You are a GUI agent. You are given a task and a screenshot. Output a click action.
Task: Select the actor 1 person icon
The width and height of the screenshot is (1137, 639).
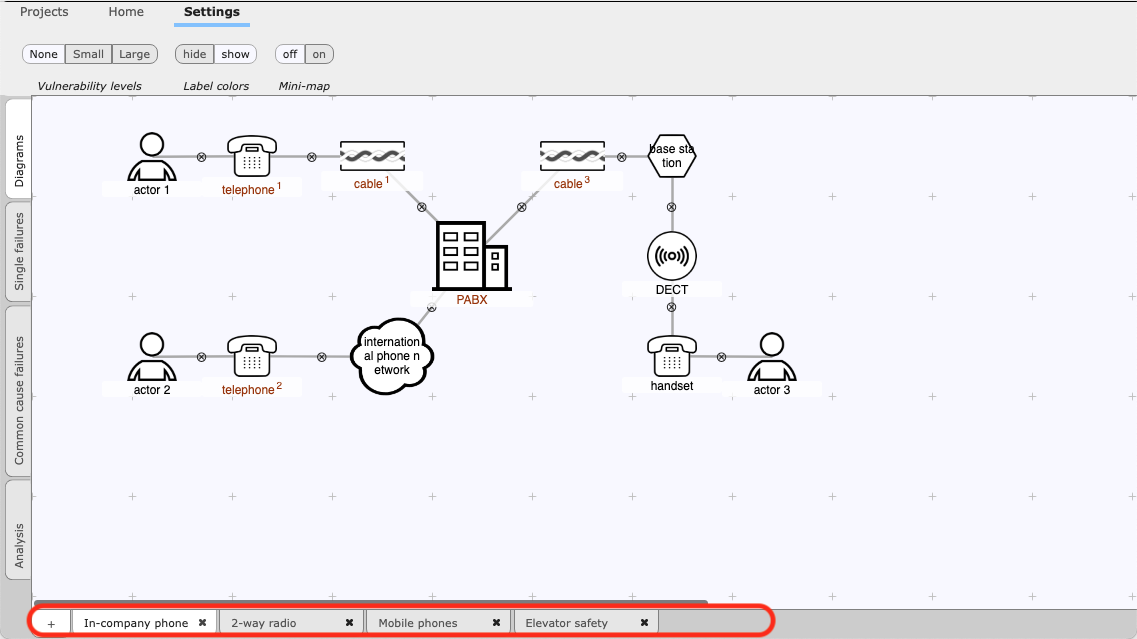click(x=152, y=156)
